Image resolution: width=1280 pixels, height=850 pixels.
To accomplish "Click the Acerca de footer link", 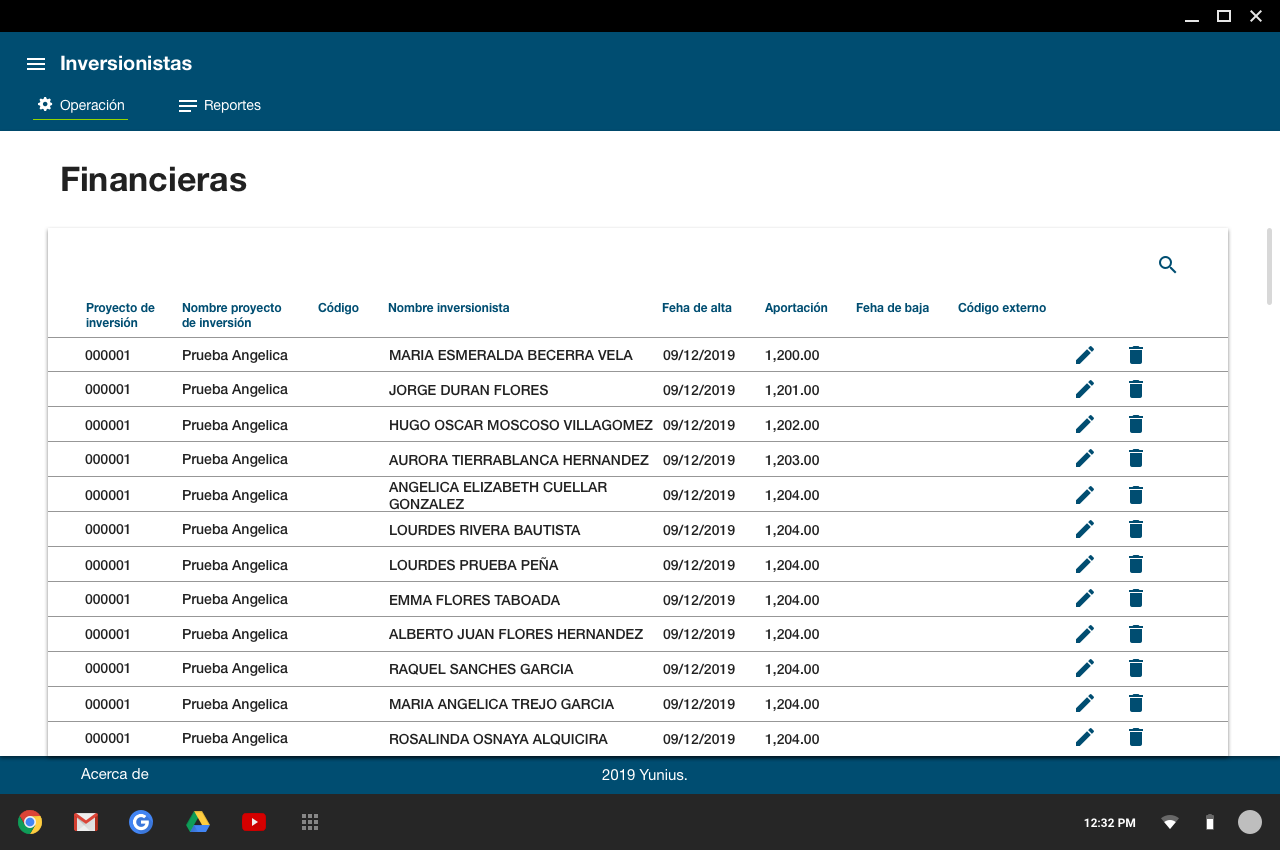I will (115, 774).
